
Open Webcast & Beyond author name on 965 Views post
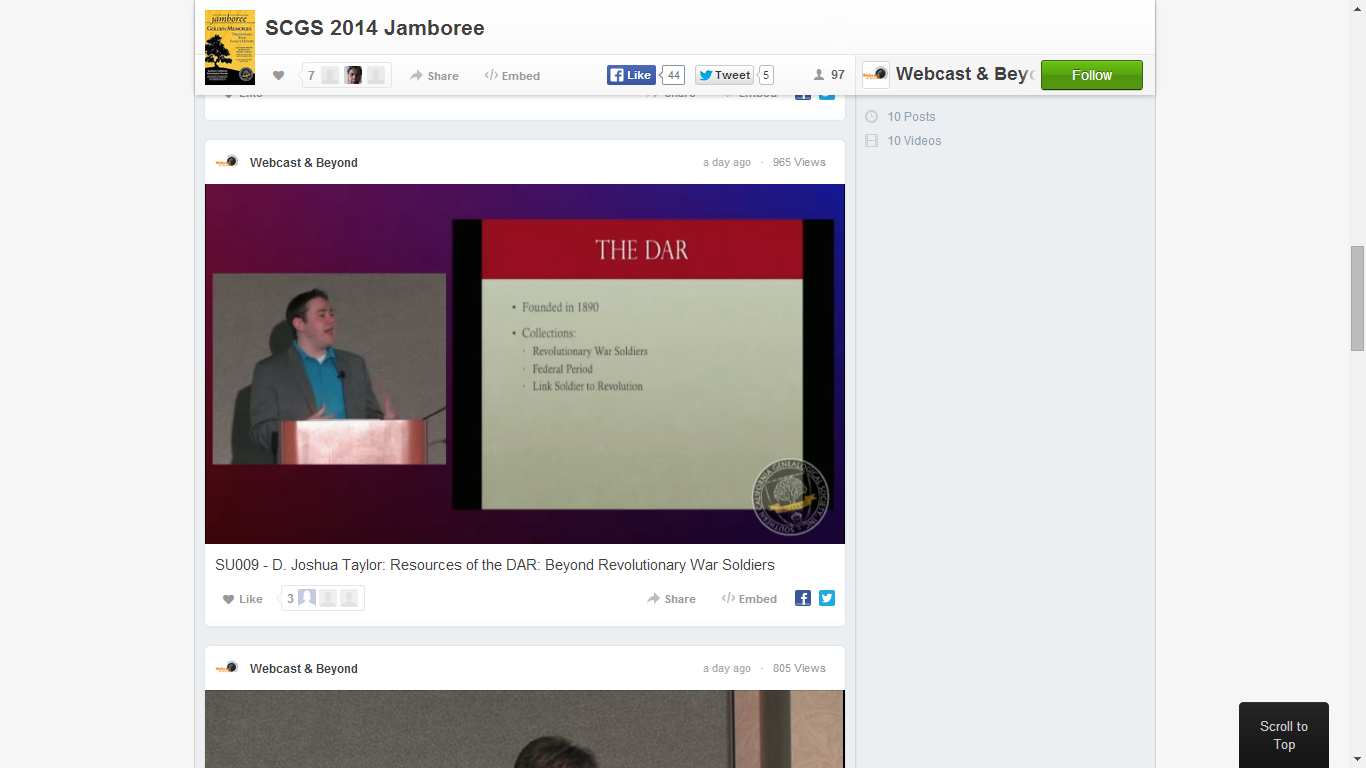click(x=304, y=163)
